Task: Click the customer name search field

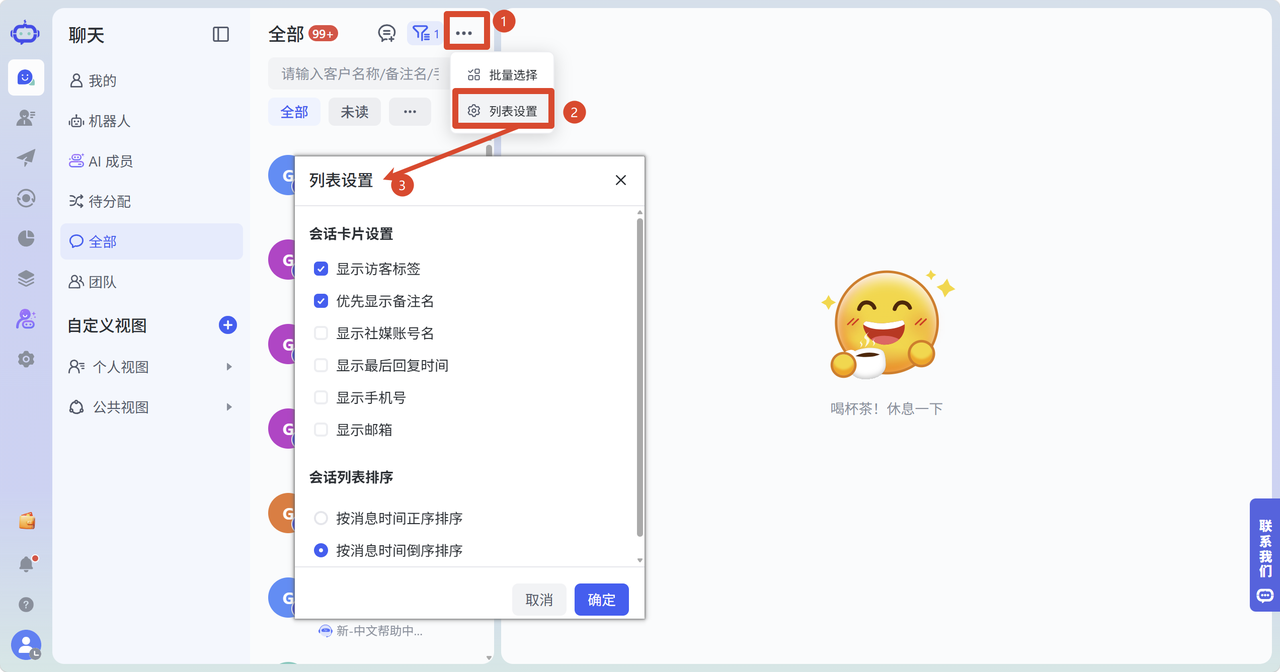Action: (357, 73)
